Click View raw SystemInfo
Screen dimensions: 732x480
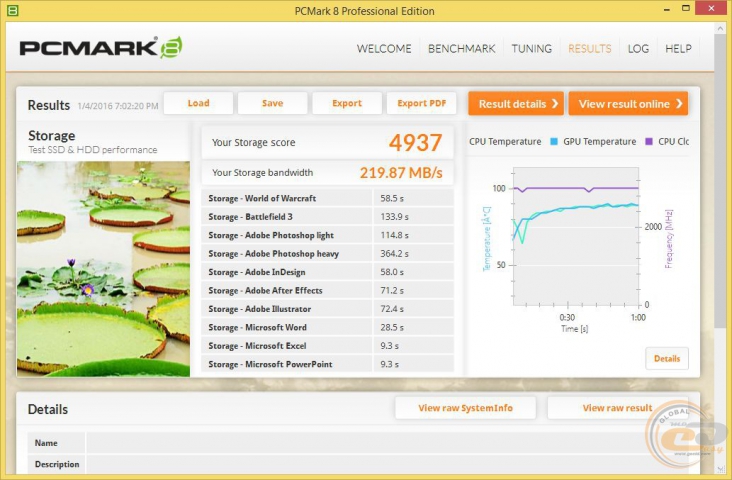(465, 408)
